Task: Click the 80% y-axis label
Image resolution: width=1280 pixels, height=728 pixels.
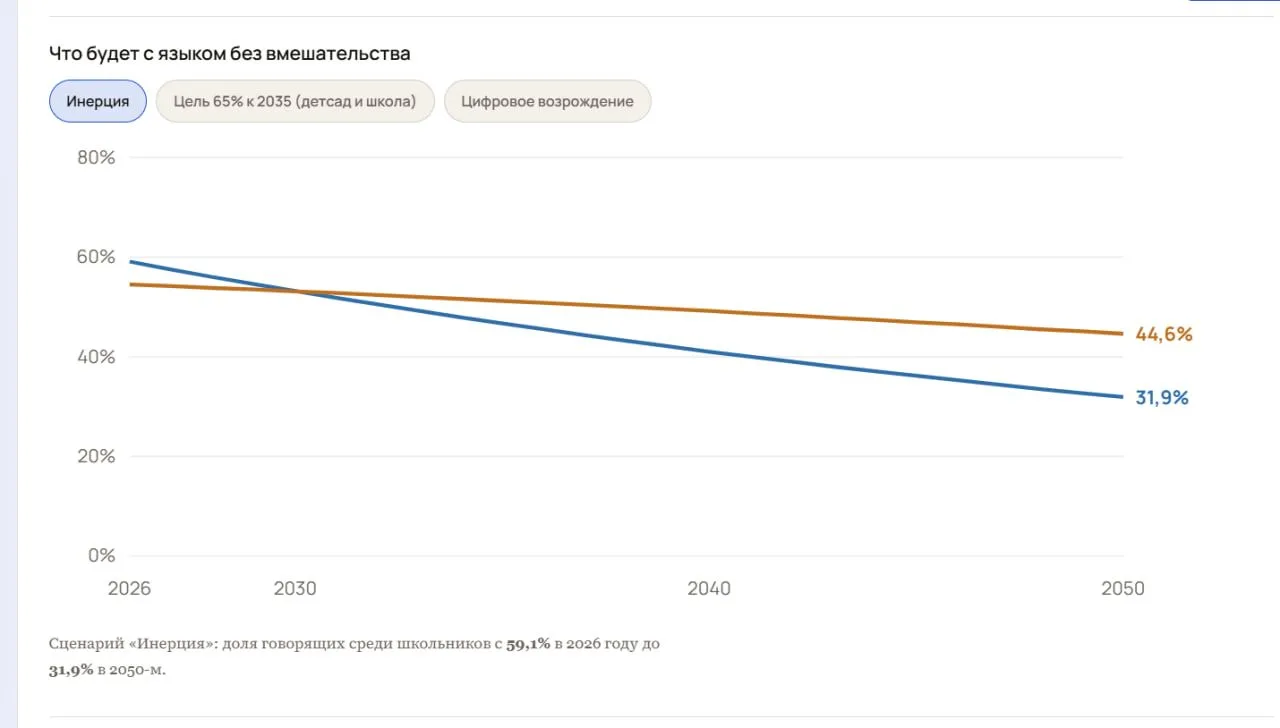Action: 97,157
